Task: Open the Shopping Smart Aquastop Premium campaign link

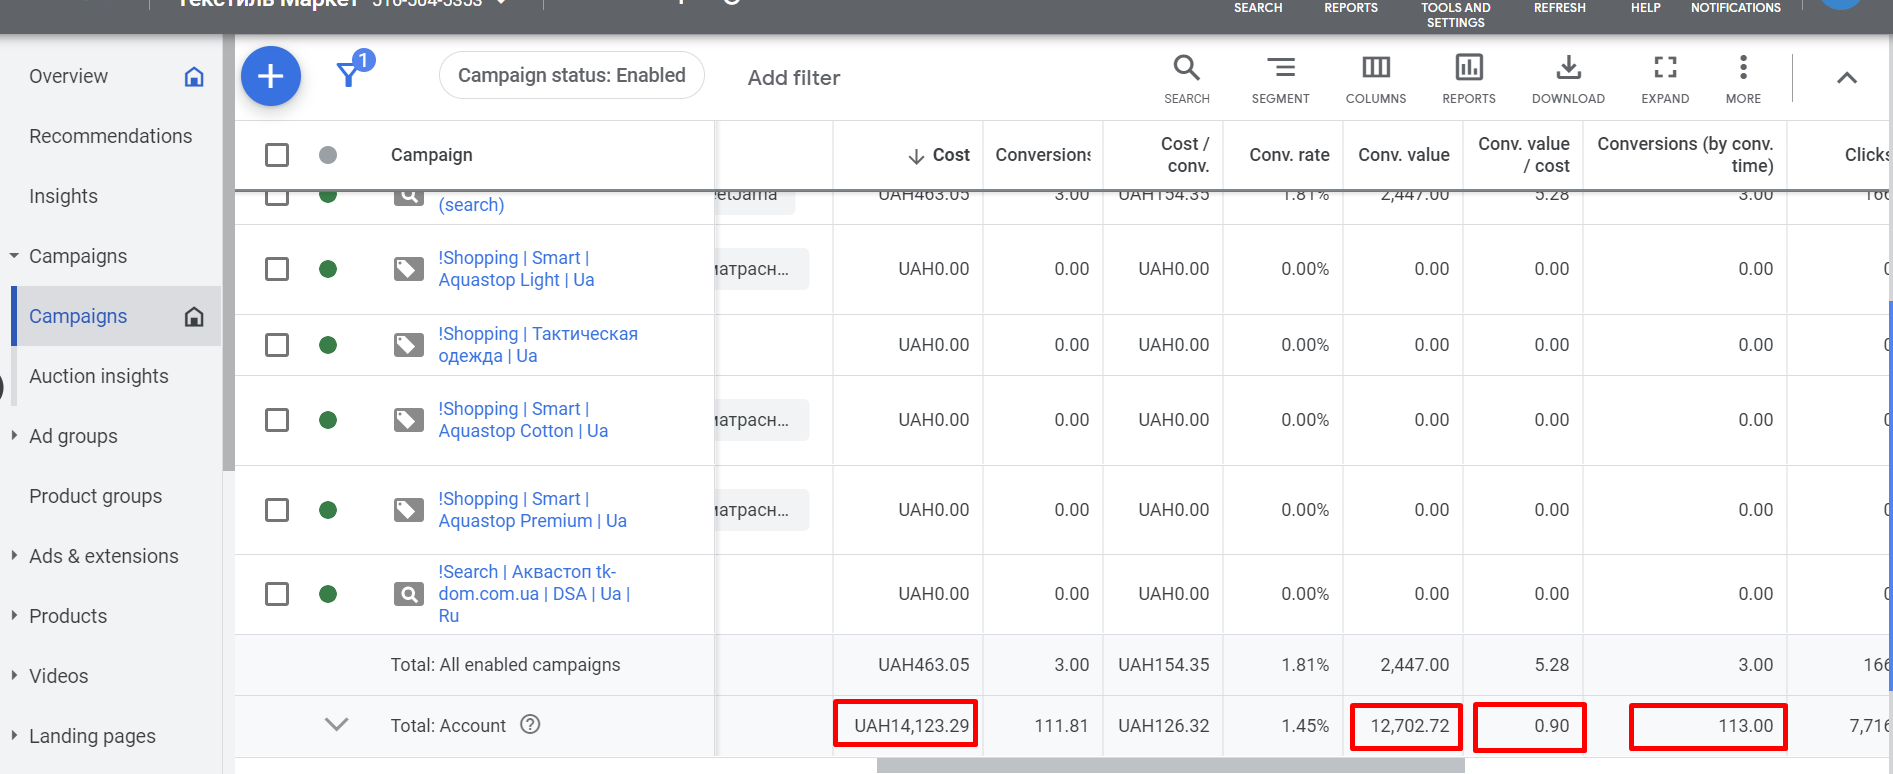Action: [532, 510]
